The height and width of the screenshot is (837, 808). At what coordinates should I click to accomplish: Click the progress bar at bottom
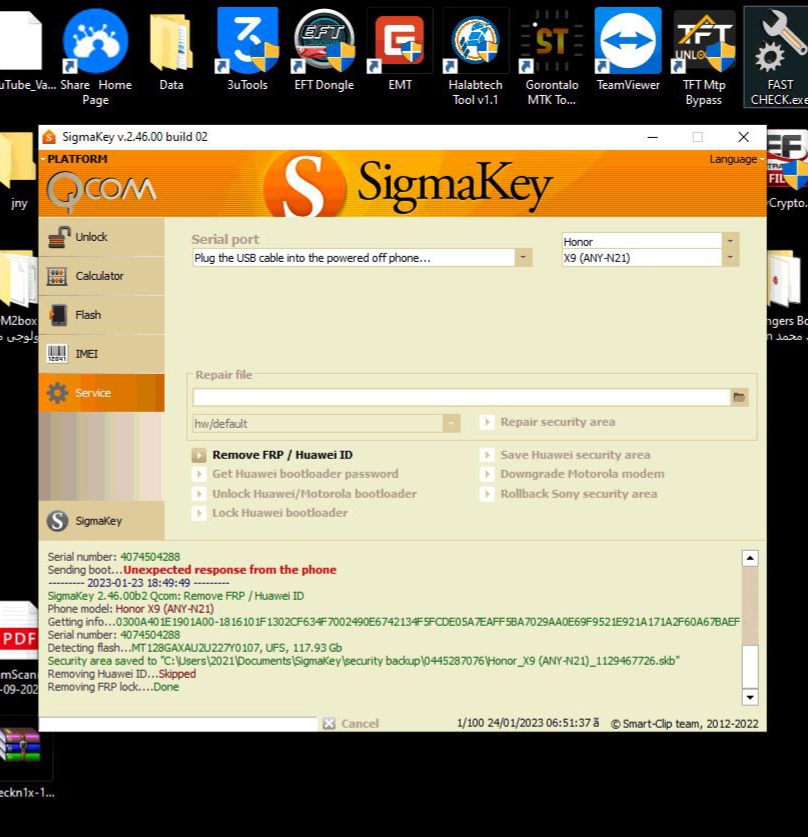pos(178,723)
